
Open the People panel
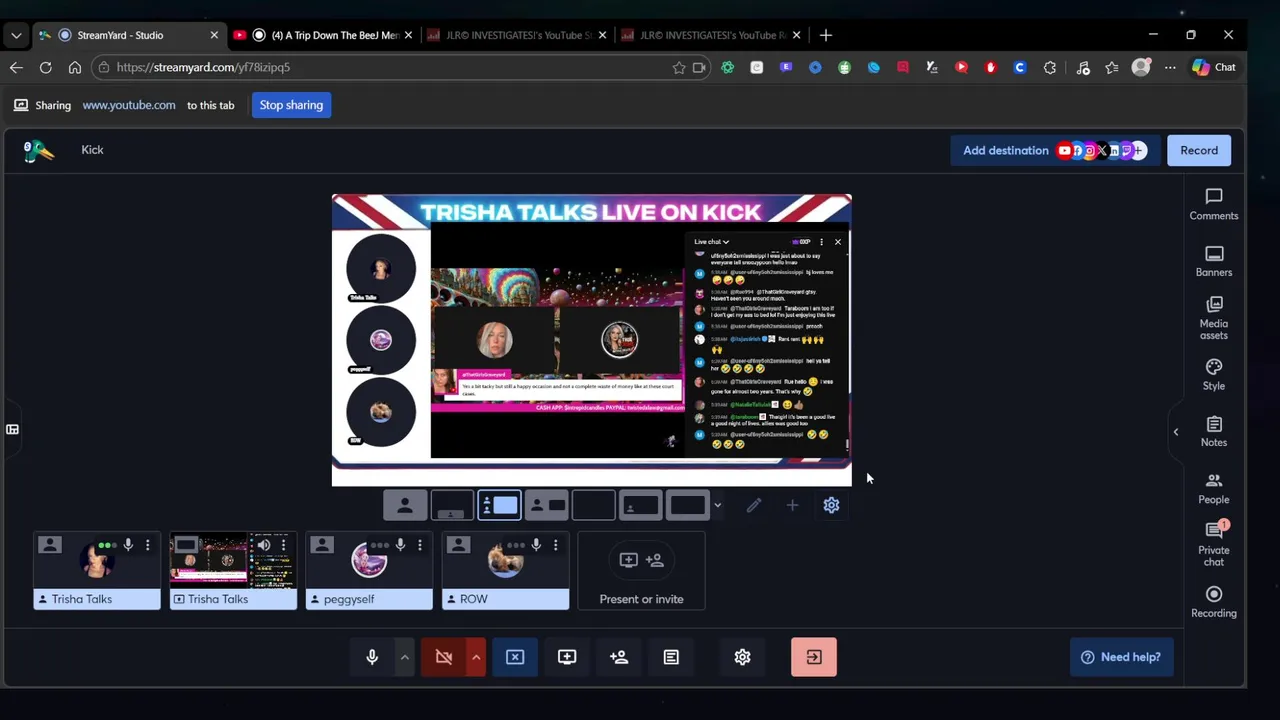pyautogui.click(x=1213, y=489)
